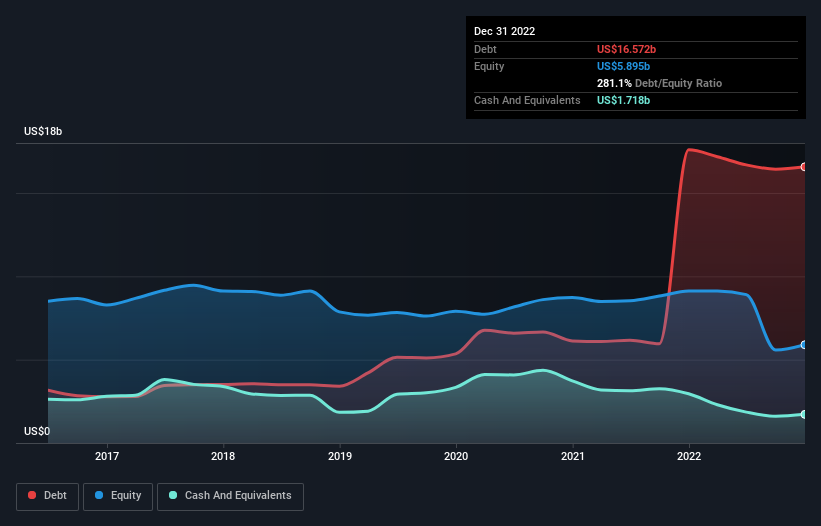This screenshot has width=821, height=526.
Task: Click the US$1.718b cash value in the tooltip
Action: point(623,100)
